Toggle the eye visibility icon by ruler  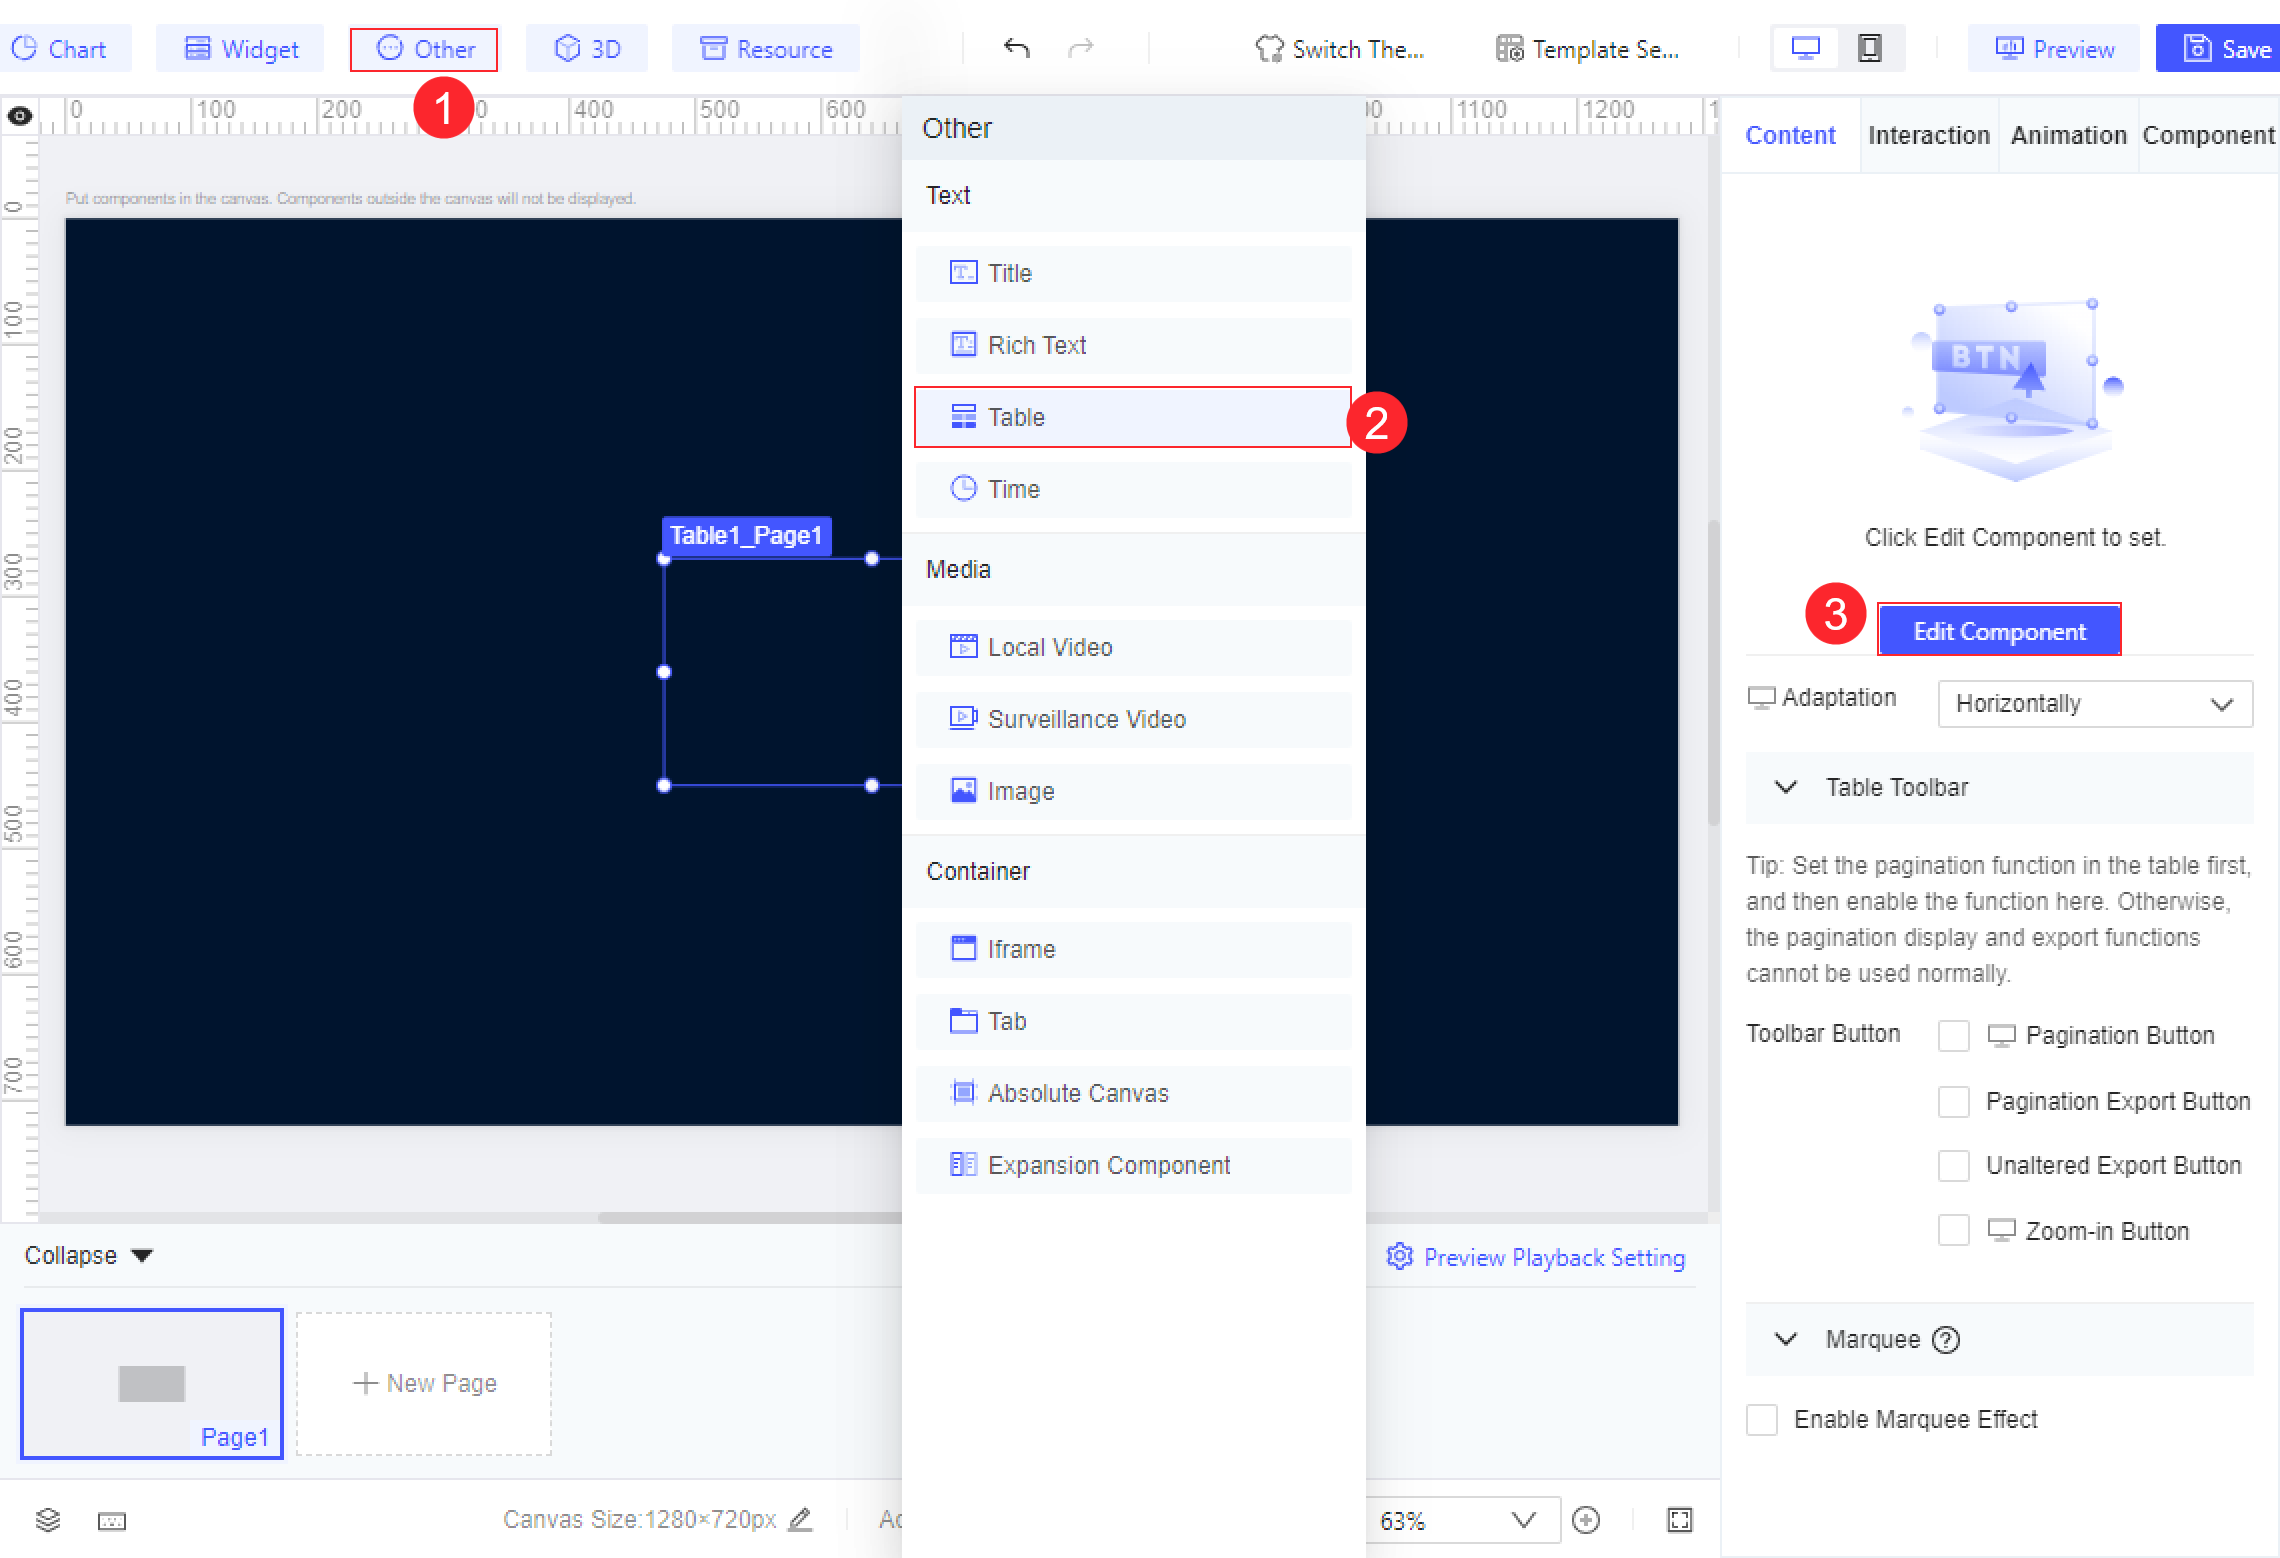tap(19, 116)
